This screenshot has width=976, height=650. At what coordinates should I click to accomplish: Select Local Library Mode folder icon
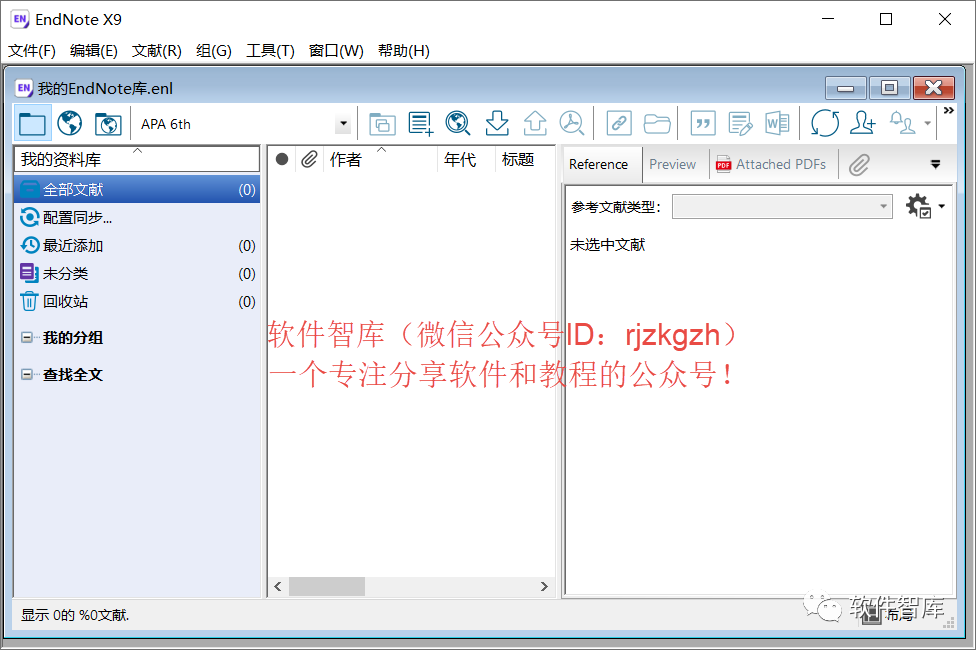32,124
